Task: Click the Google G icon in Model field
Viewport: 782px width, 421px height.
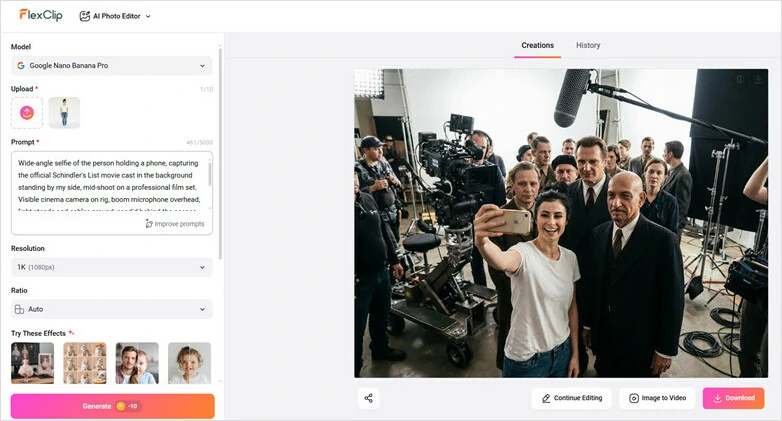Action: [x=20, y=65]
